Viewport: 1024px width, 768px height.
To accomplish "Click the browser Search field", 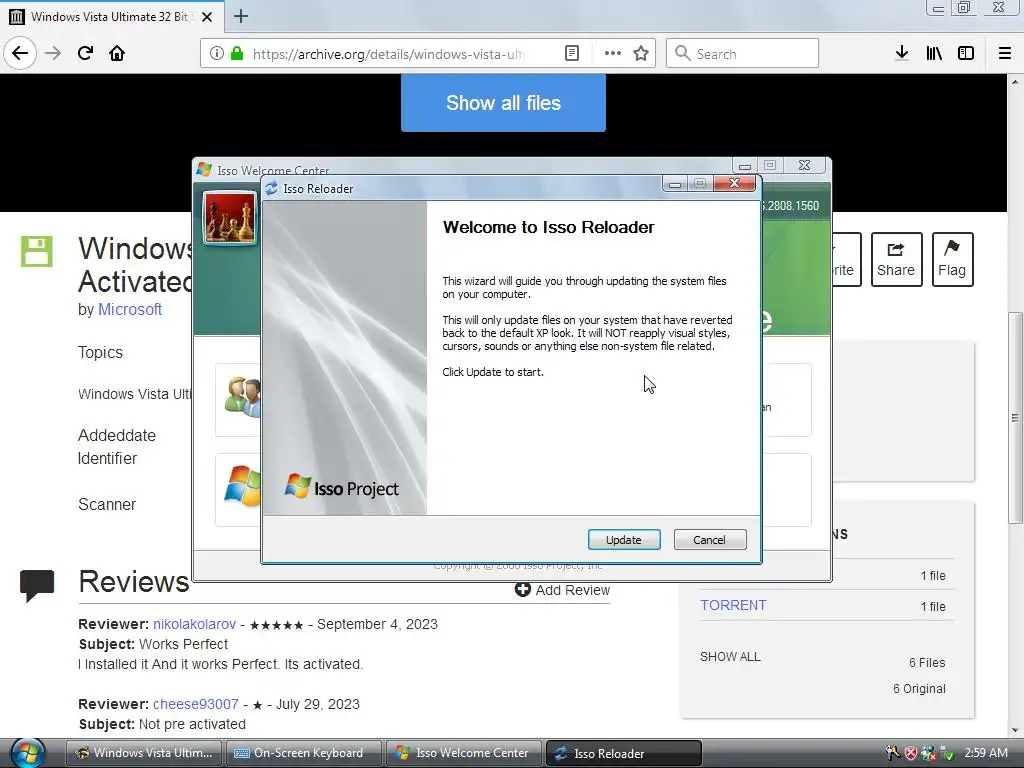I will (742, 54).
